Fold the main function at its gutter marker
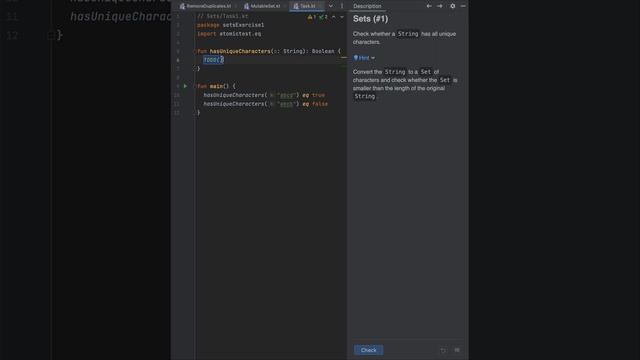 (195, 86)
